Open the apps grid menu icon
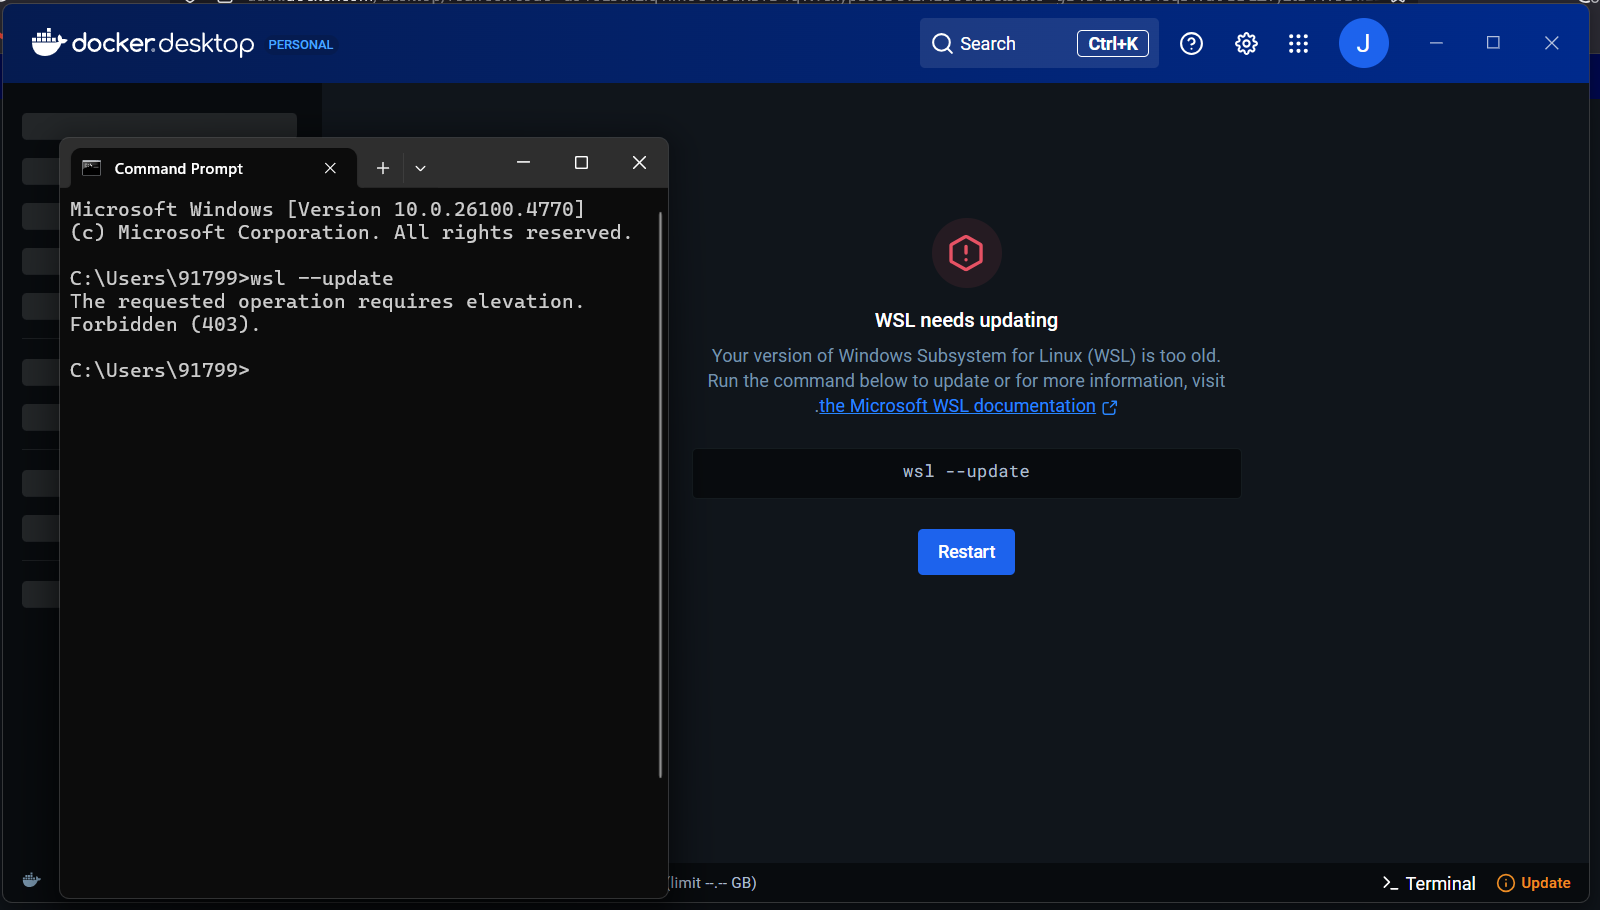1600x910 pixels. point(1298,43)
